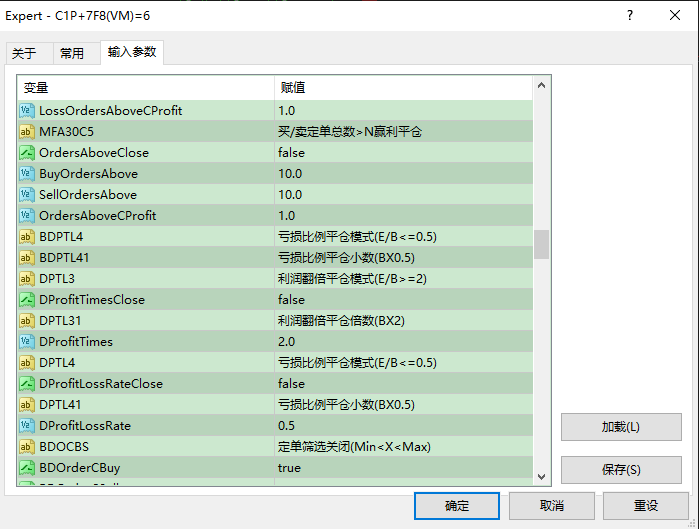
Task: Click the number icon beside DProfitLossRate
Action: [27, 426]
